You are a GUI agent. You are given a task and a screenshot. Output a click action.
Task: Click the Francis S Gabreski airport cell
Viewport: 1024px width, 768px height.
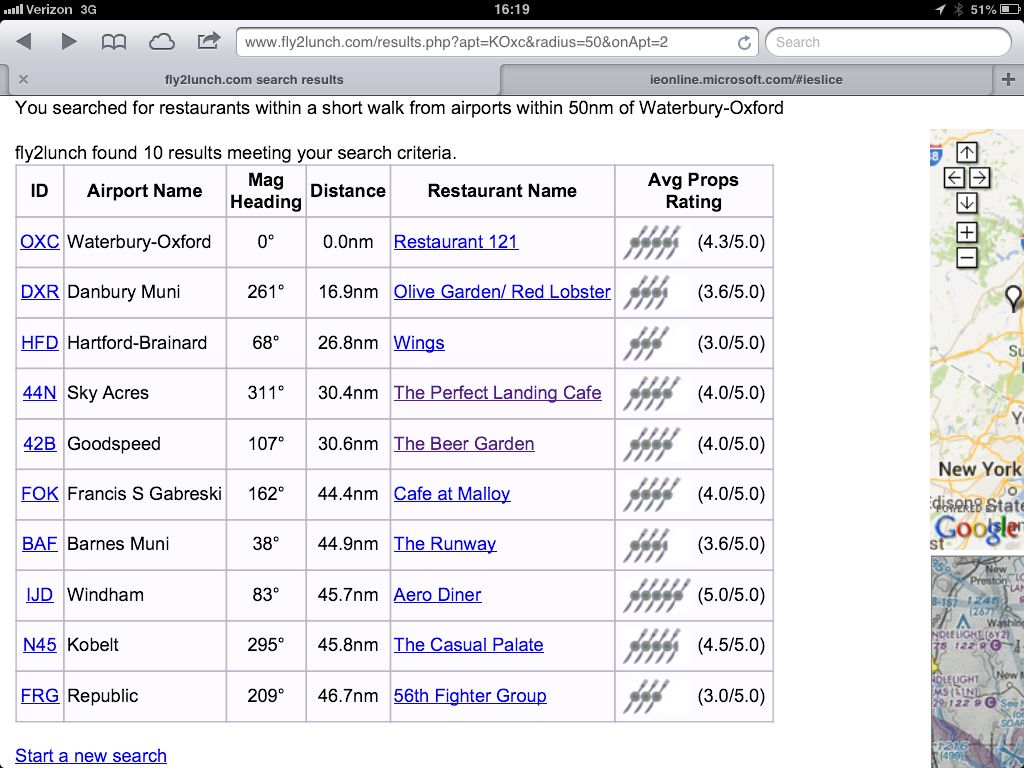(144, 494)
